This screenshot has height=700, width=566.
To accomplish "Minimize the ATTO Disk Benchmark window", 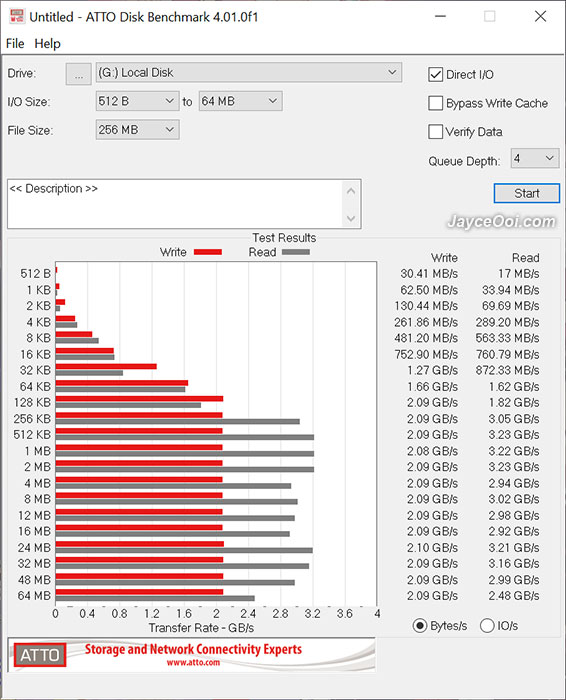I will pos(441,17).
